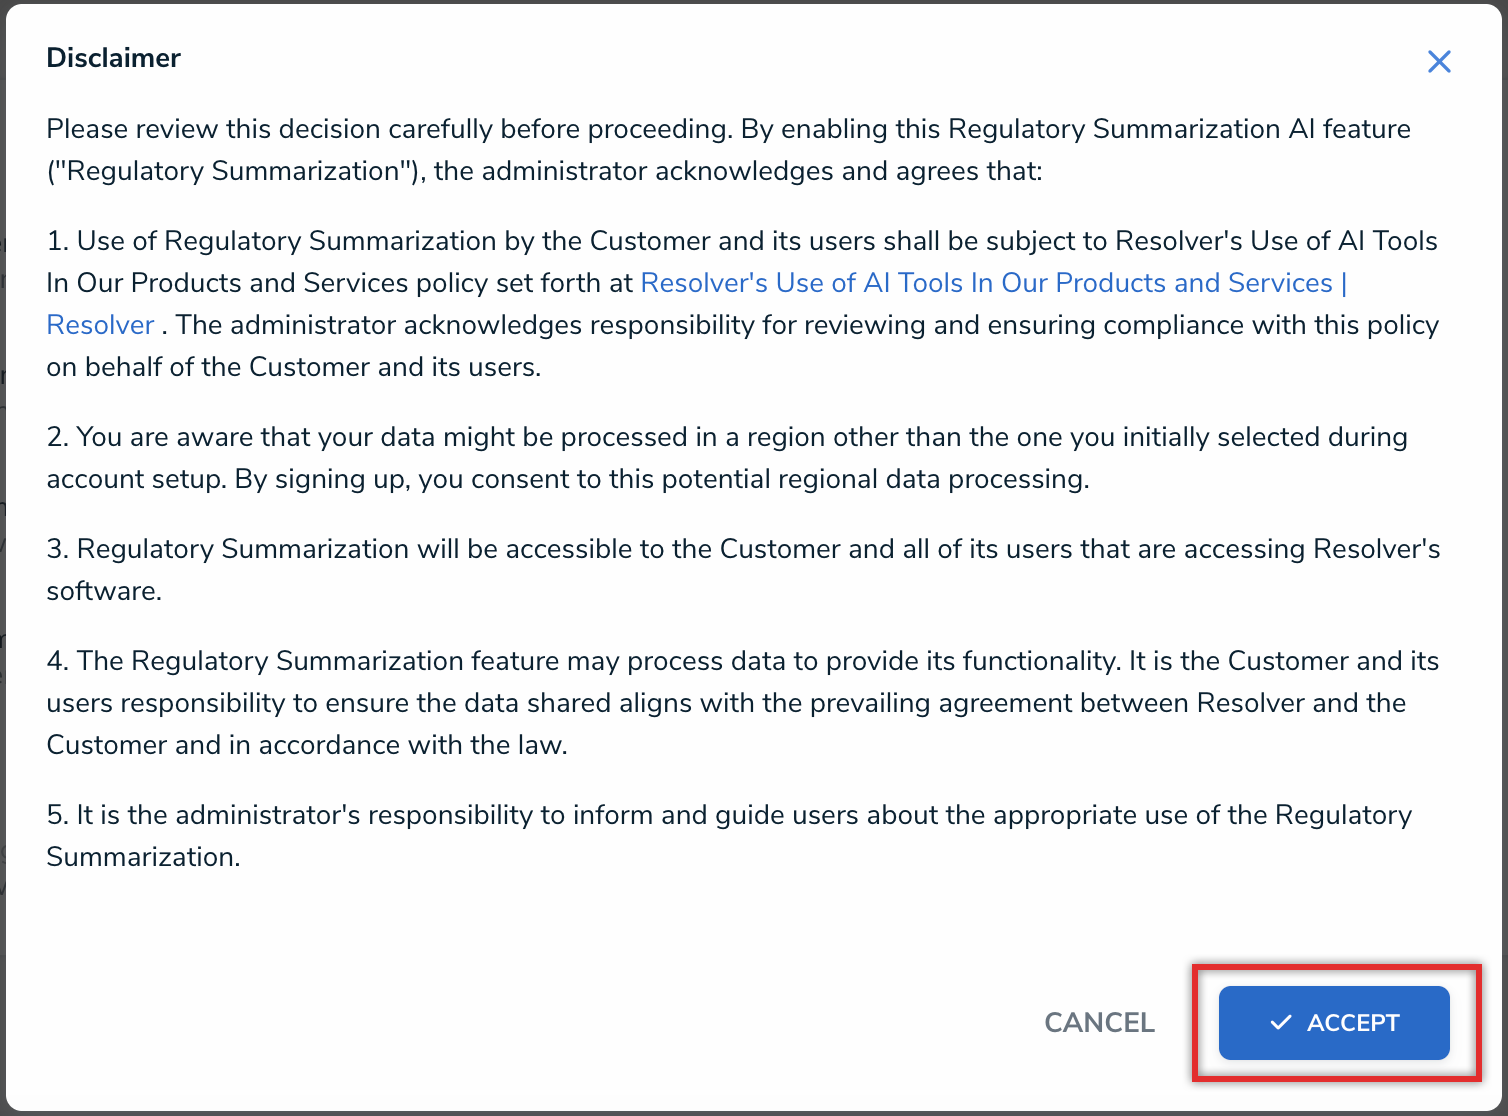Open the "Resolver's Use of AI Tools" policy link
Screen dimensions: 1508x1116
click(990, 283)
